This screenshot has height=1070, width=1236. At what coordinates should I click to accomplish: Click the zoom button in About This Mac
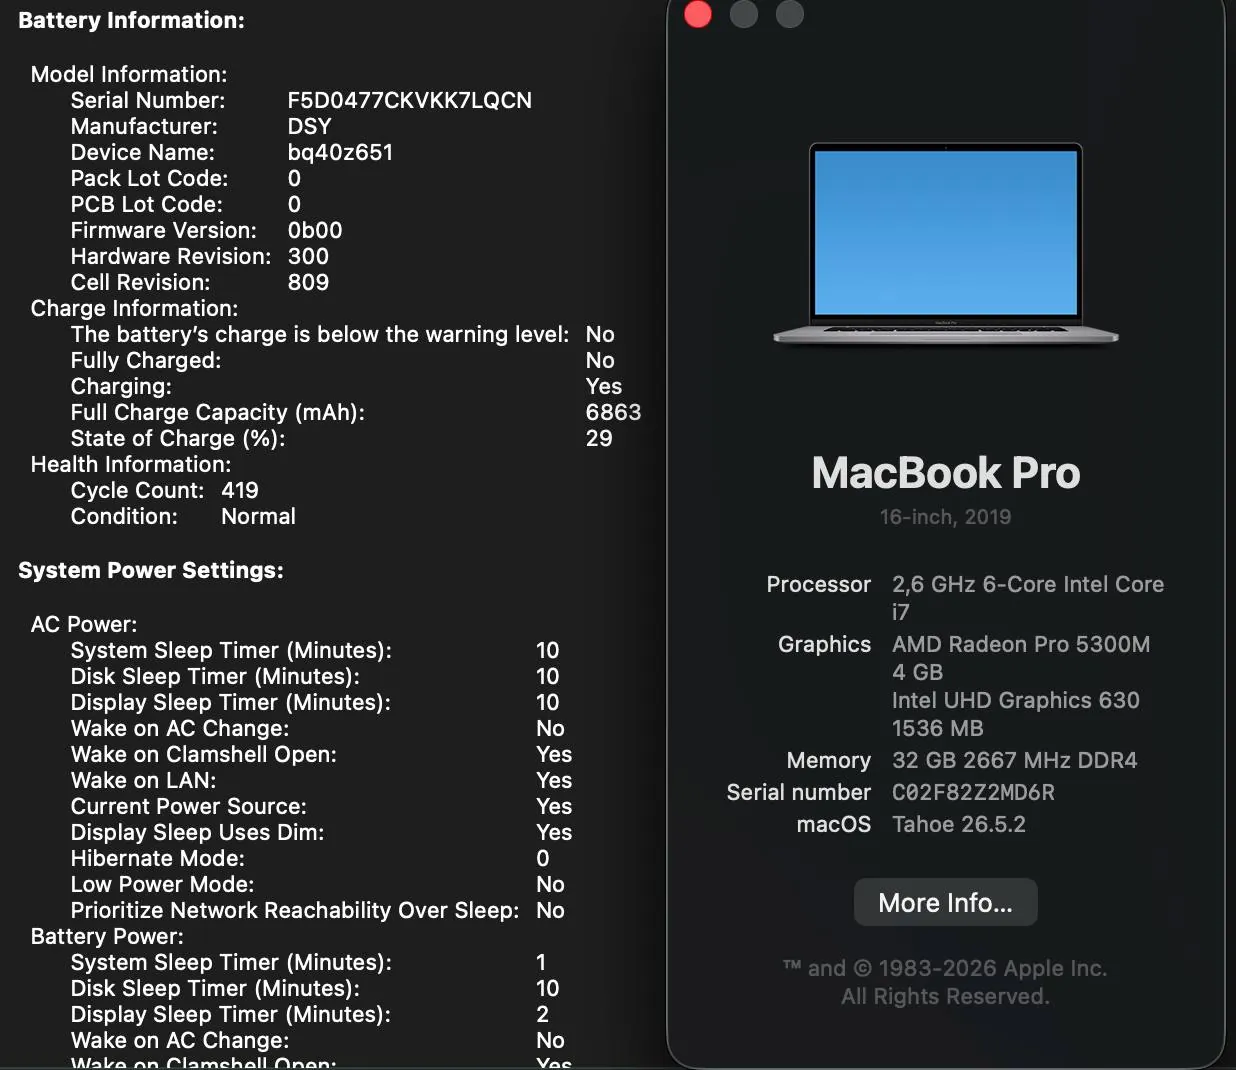point(790,14)
